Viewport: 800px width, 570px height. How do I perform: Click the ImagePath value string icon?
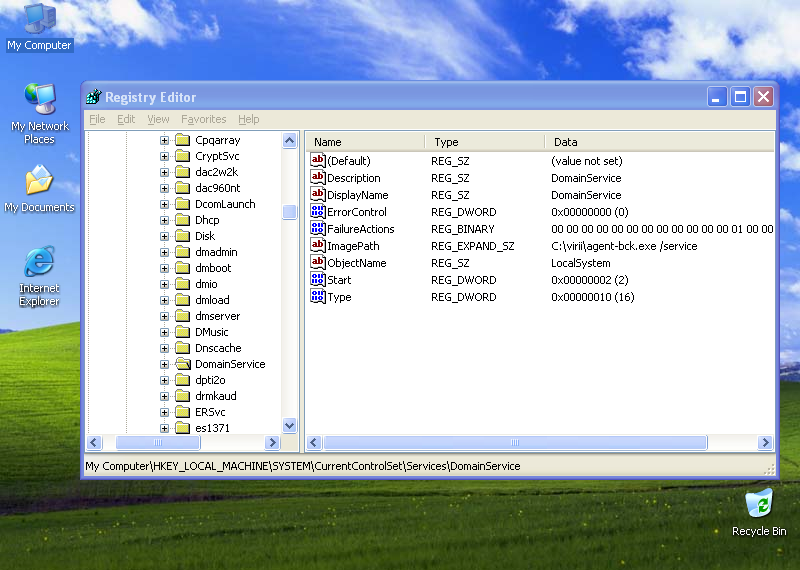coord(317,245)
